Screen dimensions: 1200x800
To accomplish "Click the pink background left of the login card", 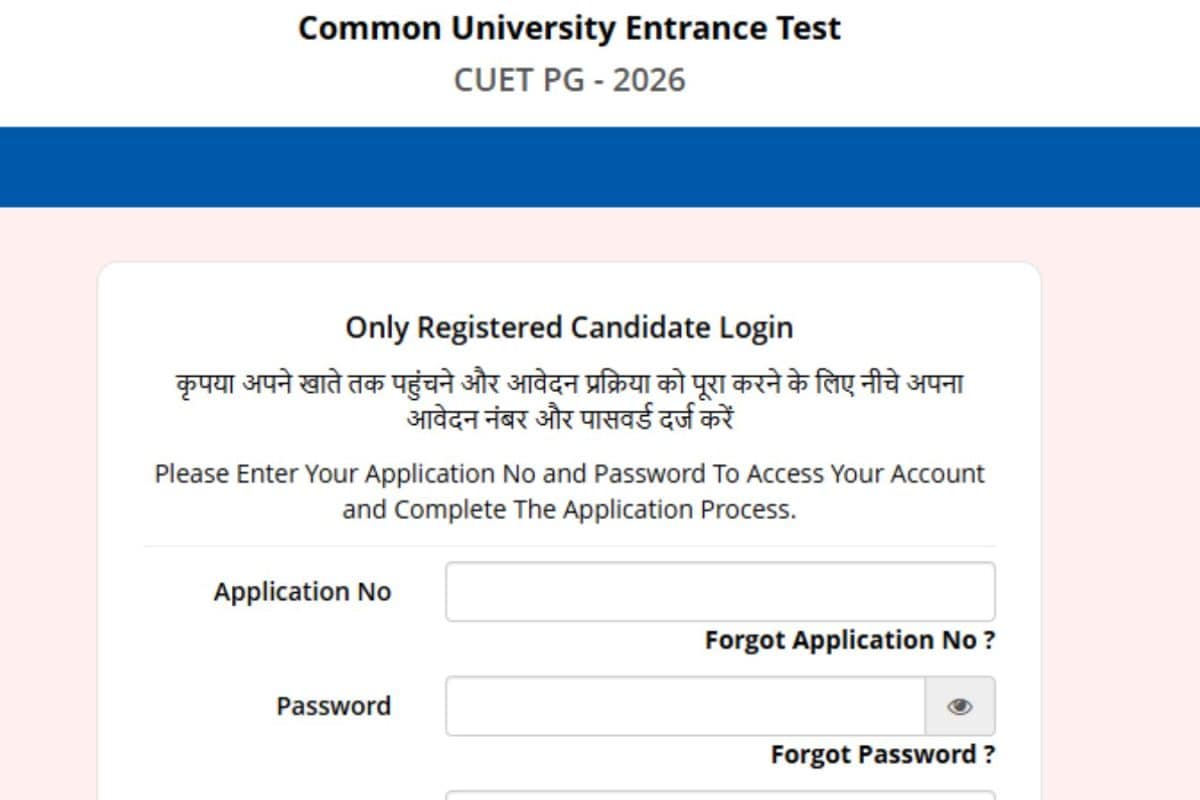I will tap(48, 500).
